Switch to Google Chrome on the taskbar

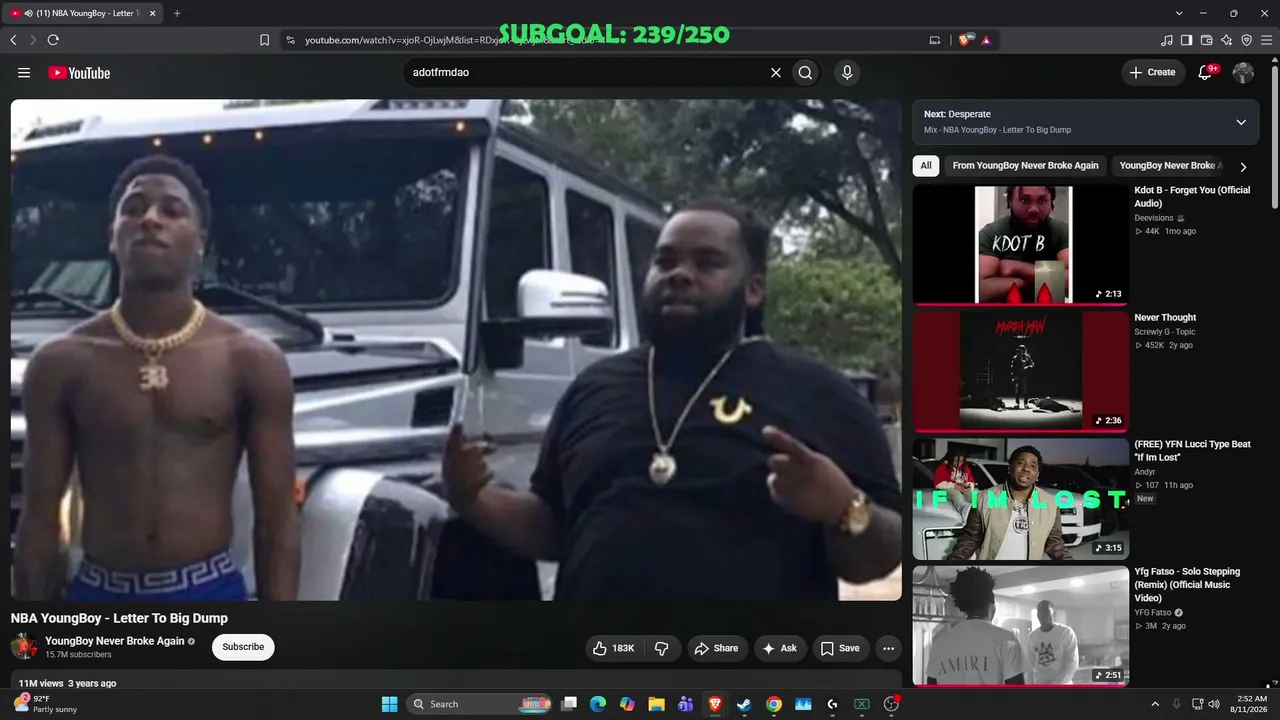tap(773, 704)
